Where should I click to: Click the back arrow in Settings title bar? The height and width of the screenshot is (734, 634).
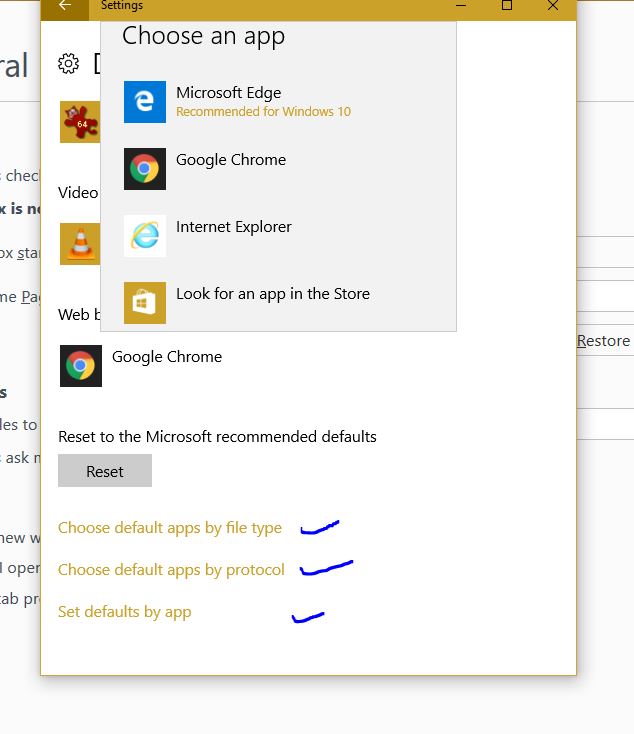tap(65, 6)
